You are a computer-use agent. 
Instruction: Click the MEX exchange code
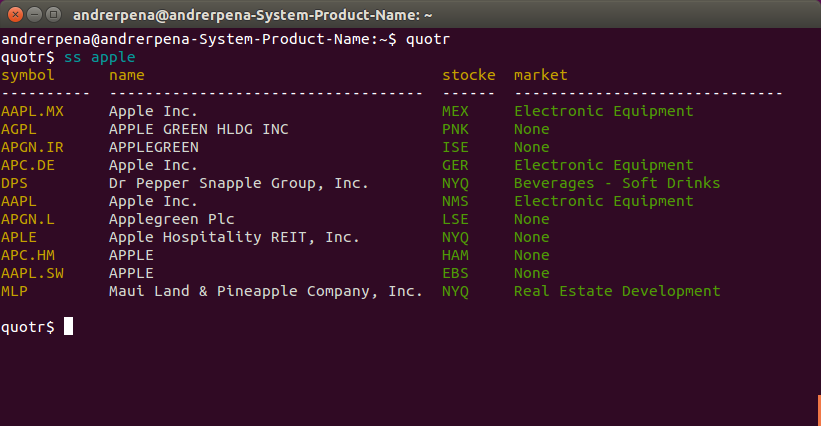[455, 111]
